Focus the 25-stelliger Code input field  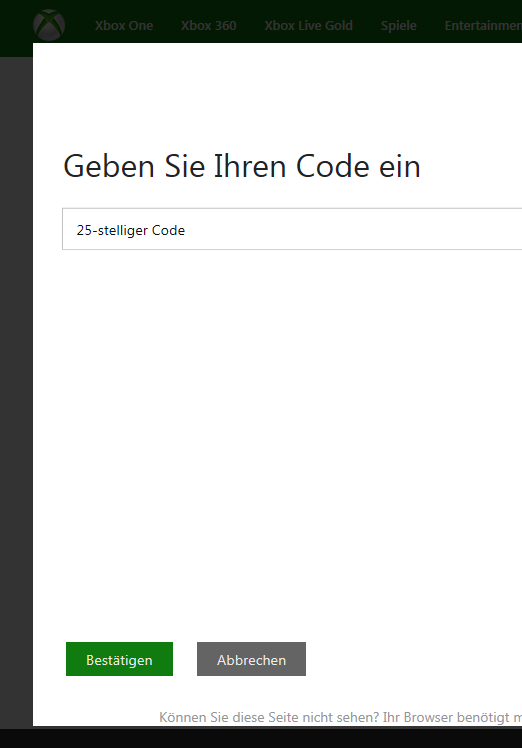click(x=292, y=229)
